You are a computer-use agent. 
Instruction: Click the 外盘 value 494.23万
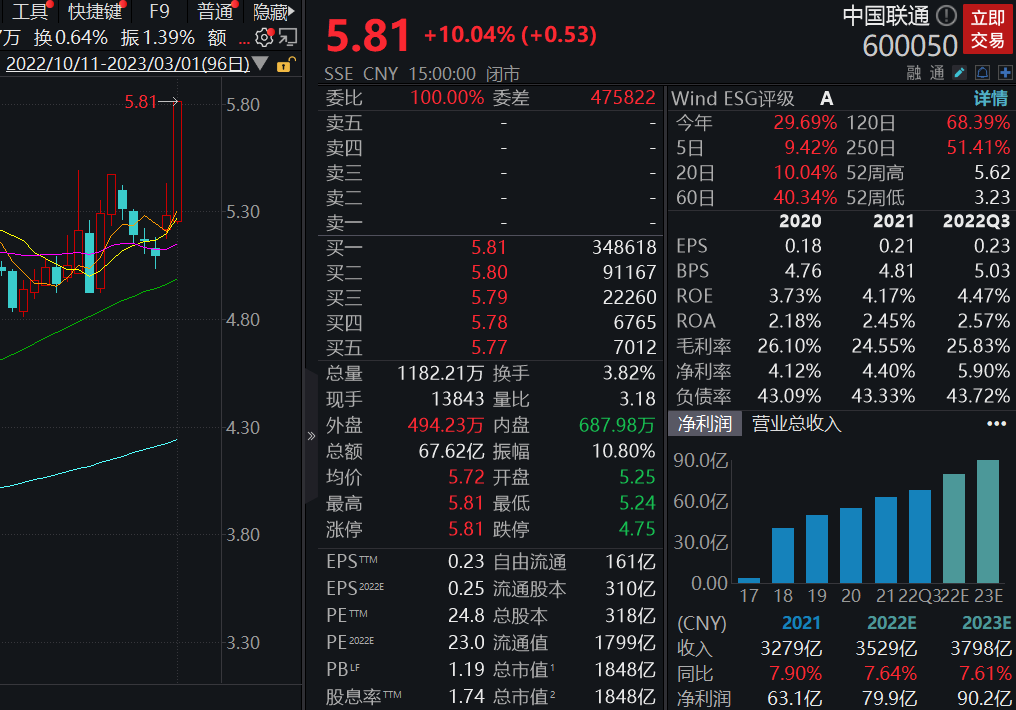446,425
